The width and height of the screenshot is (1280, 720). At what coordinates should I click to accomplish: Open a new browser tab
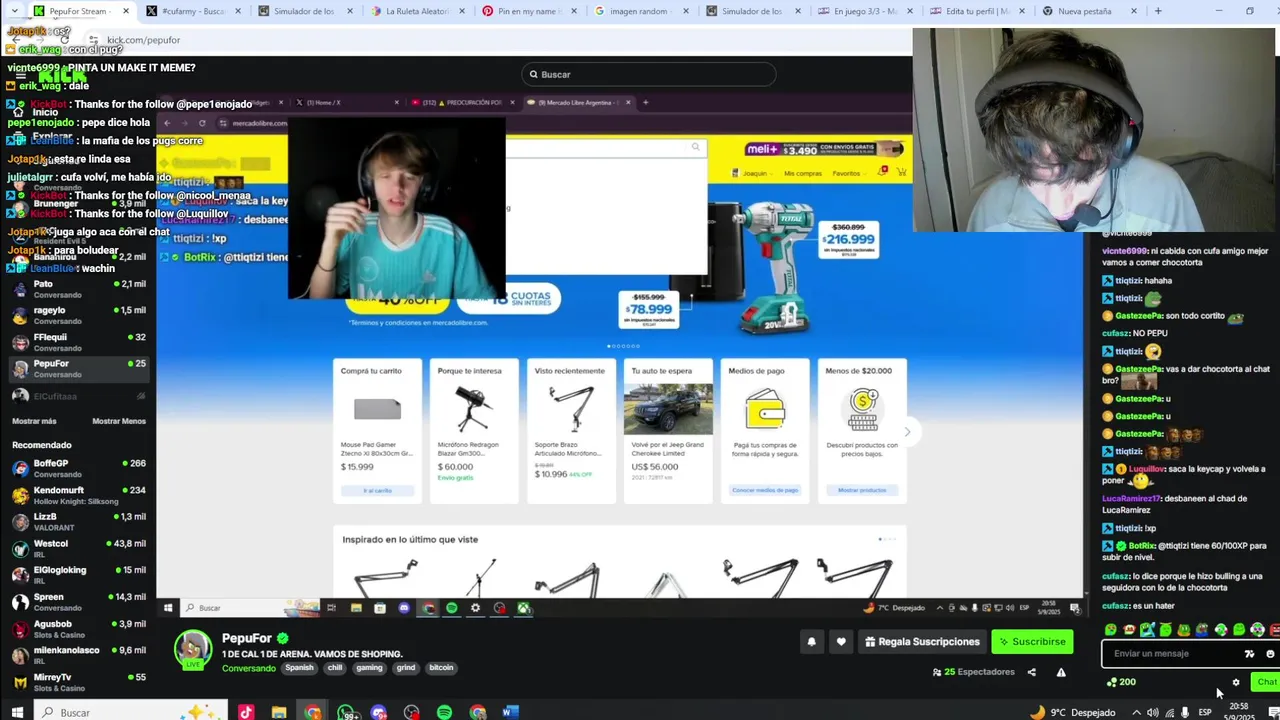coord(1158,11)
